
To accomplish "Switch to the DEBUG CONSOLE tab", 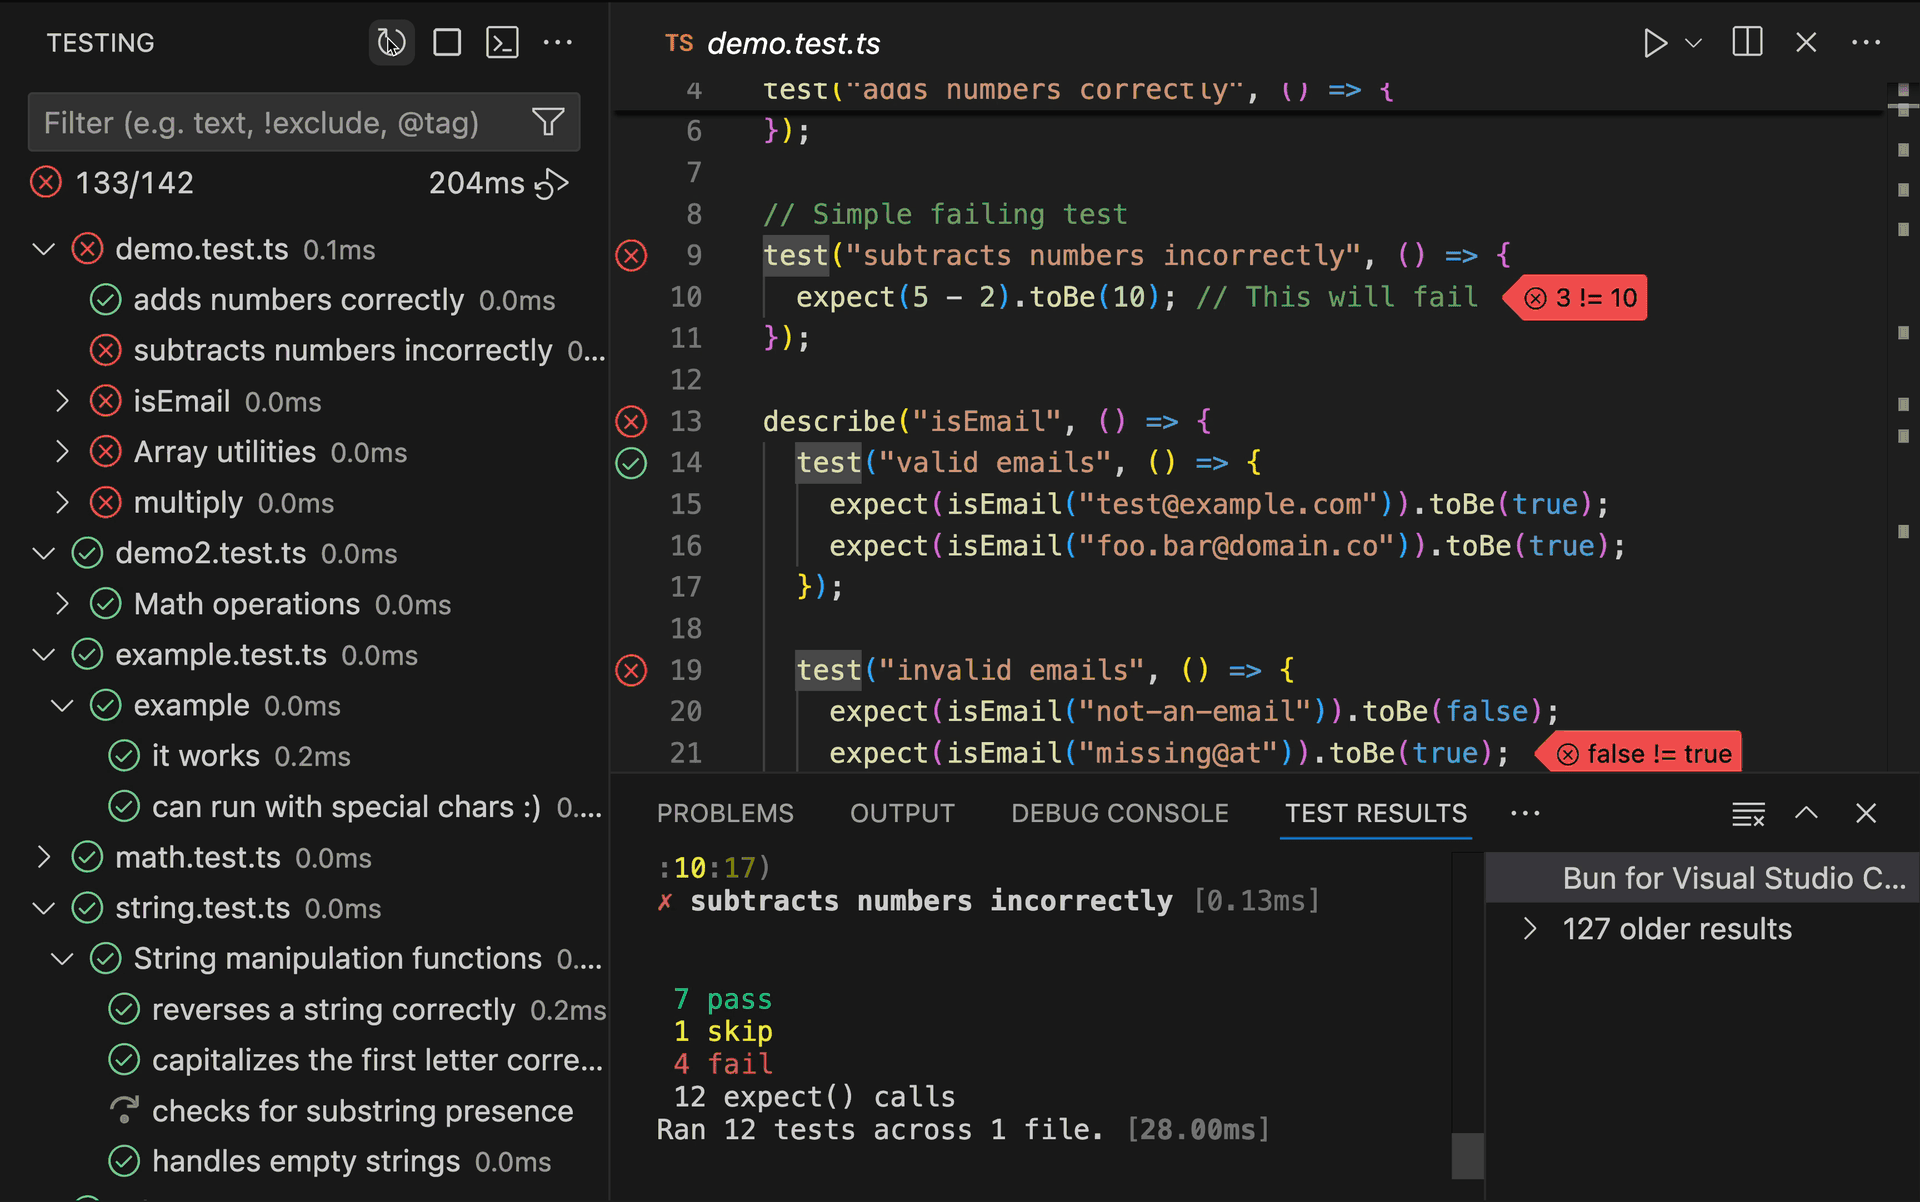I will (x=1119, y=814).
